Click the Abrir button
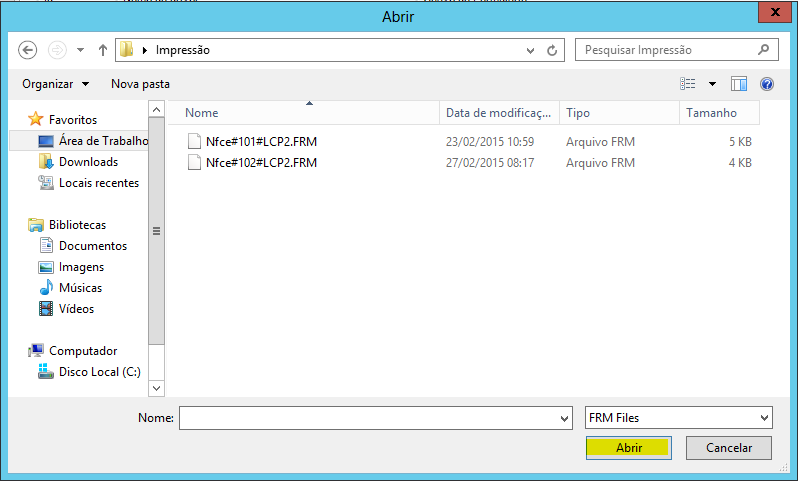Viewport: 798px width, 481px height. click(629, 448)
